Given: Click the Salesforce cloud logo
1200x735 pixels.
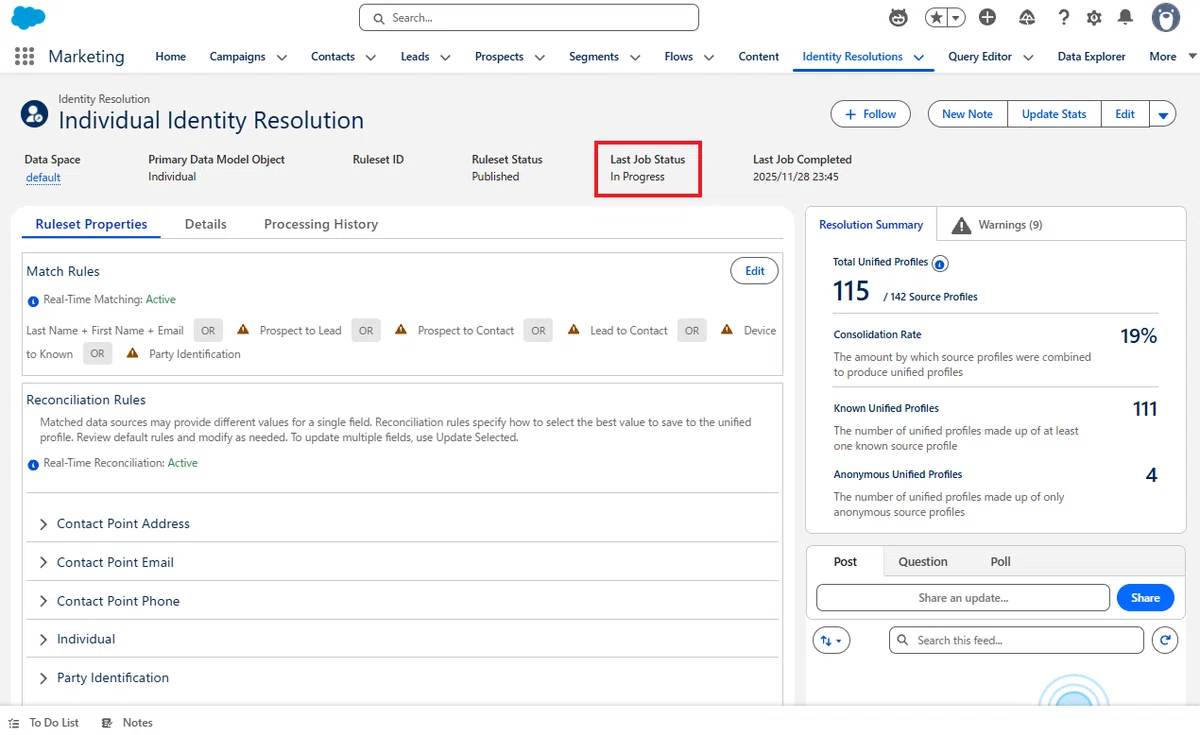Looking at the screenshot, I should tap(28, 17).
